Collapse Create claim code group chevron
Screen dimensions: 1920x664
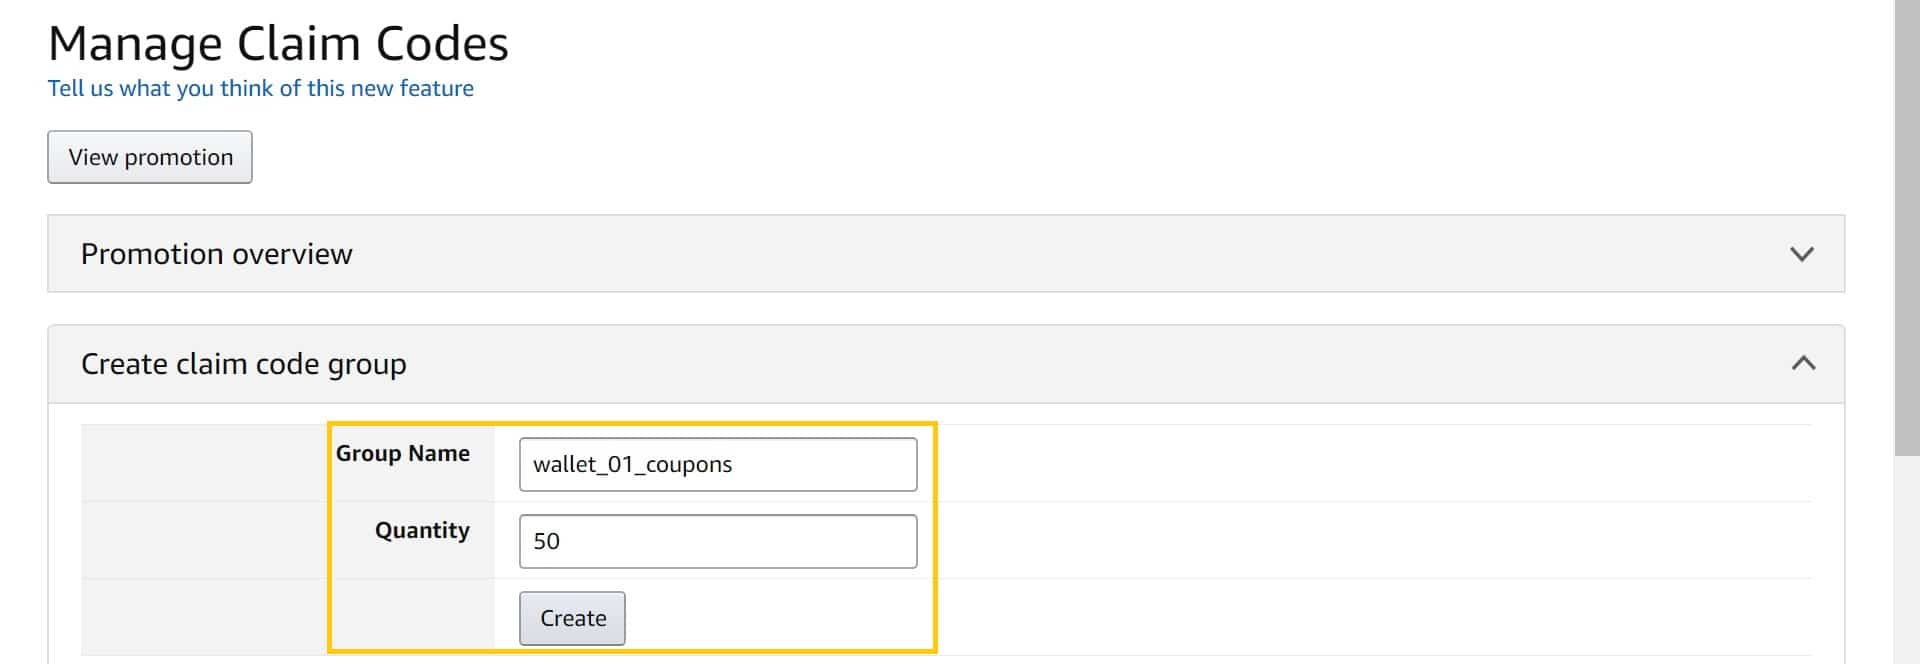[x=1803, y=363]
